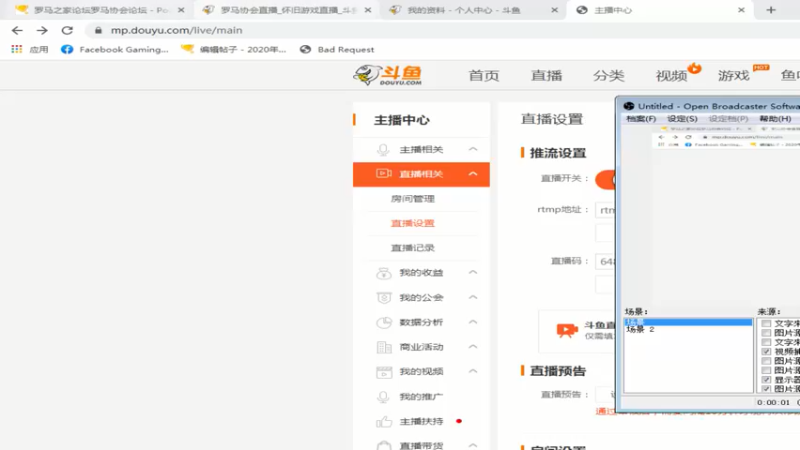The height and width of the screenshot is (450, 800).
Task: Open the Facebook Gaming bookmark
Action: coord(114,49)
